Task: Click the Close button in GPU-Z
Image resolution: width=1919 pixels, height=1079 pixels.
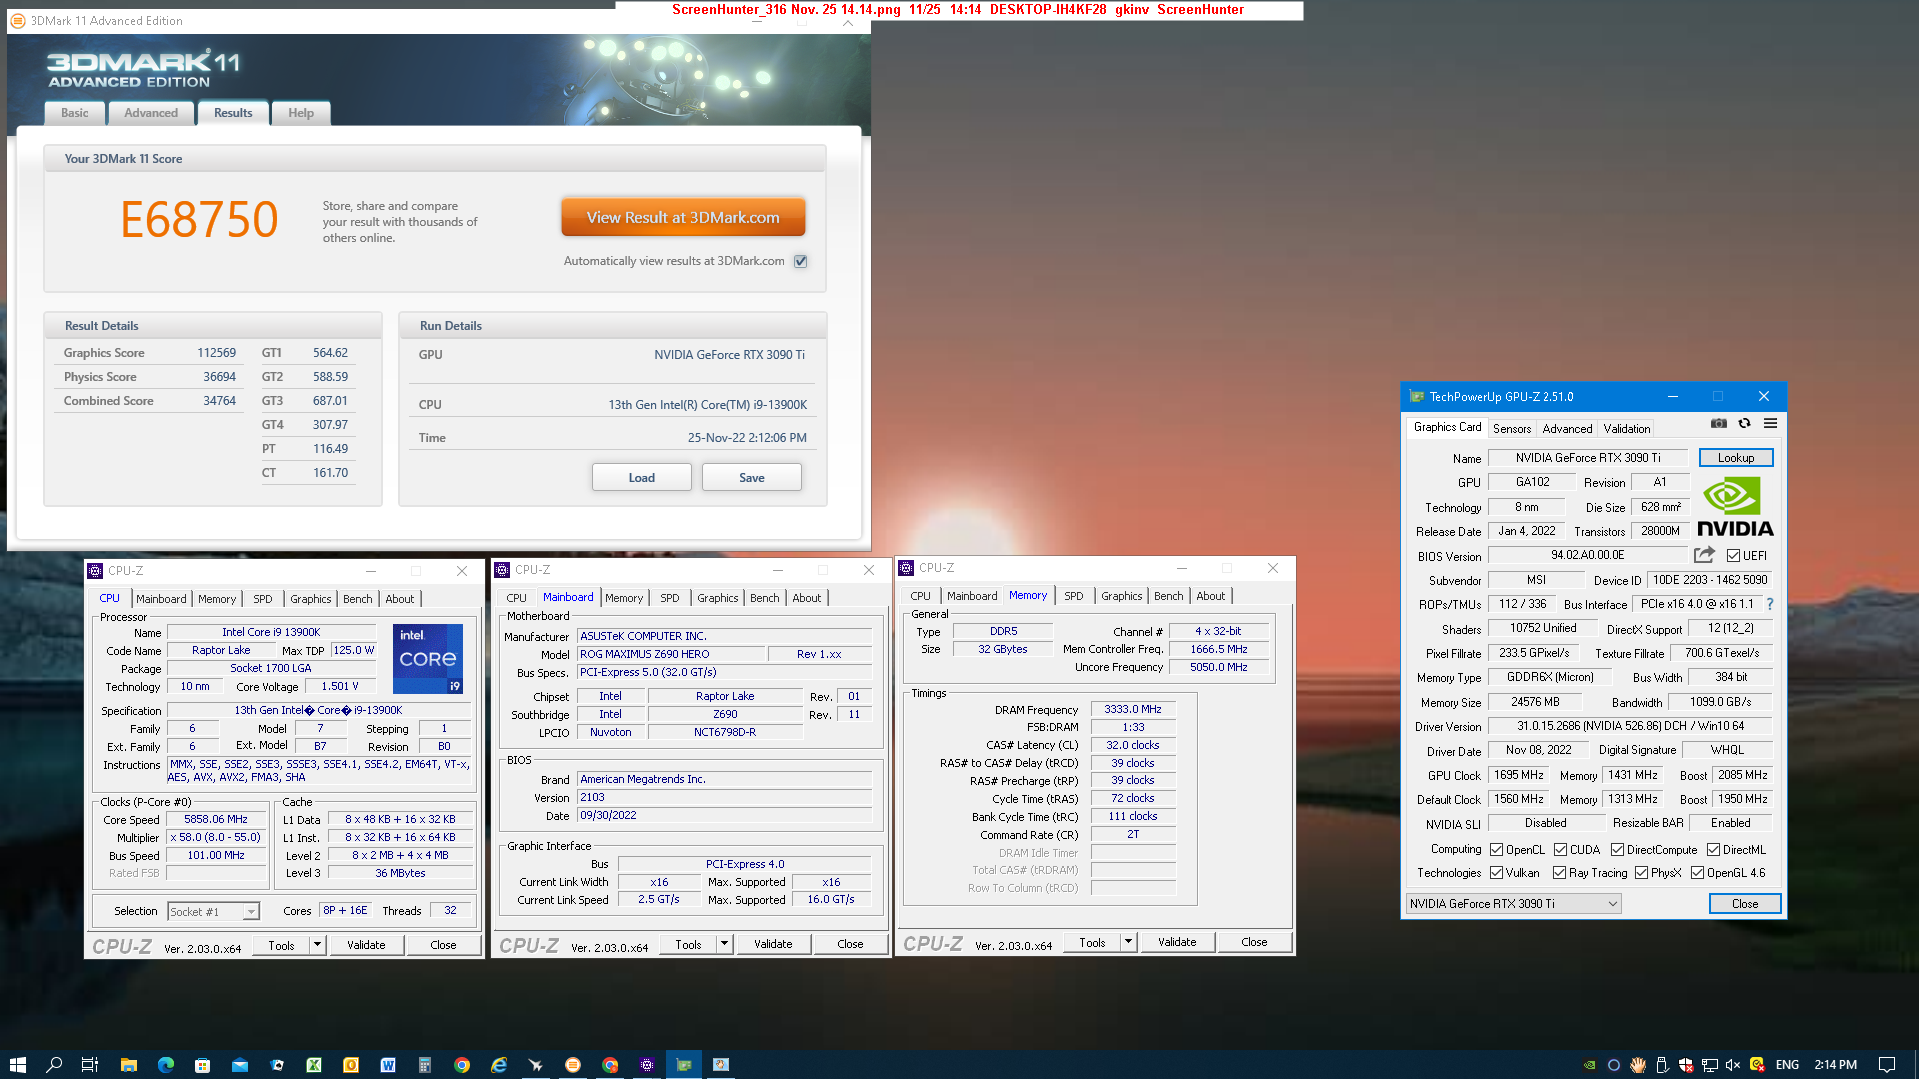Action: 1744,904
